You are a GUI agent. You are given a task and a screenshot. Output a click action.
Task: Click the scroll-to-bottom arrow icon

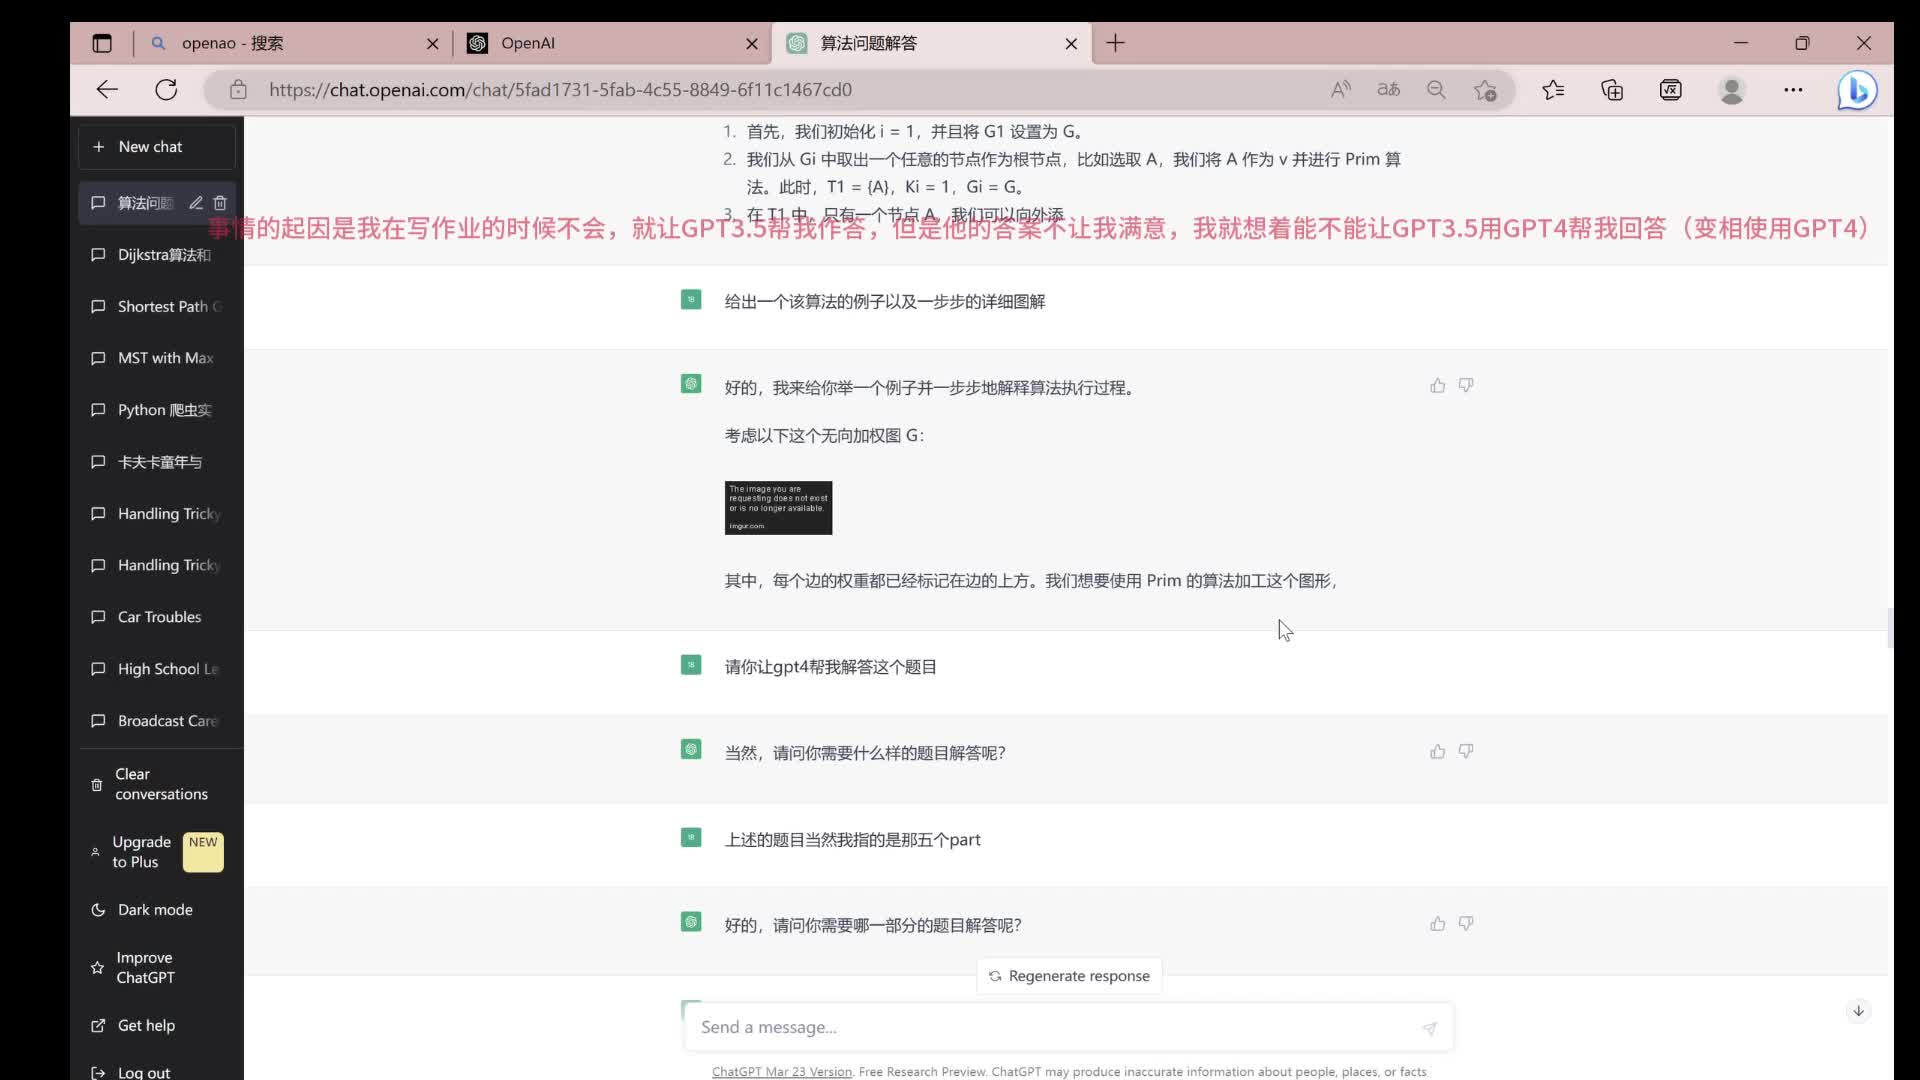(1858, 1010)
